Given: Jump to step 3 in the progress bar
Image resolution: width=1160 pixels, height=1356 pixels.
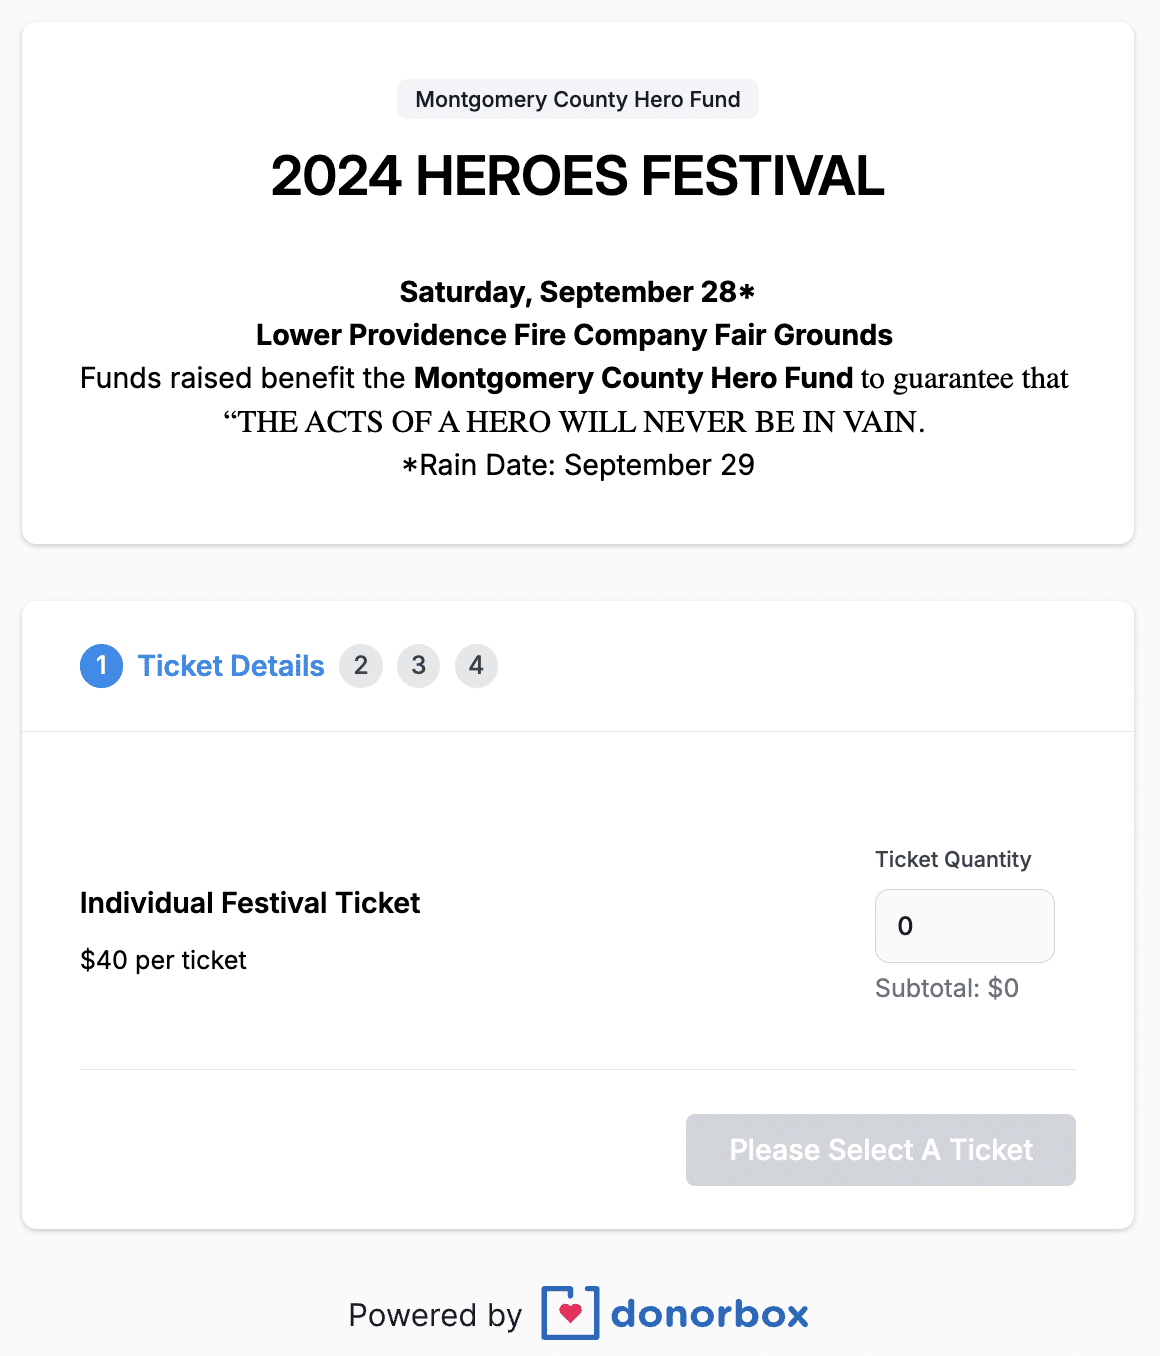Looking at the screenshot, I should tap(419, 666).
